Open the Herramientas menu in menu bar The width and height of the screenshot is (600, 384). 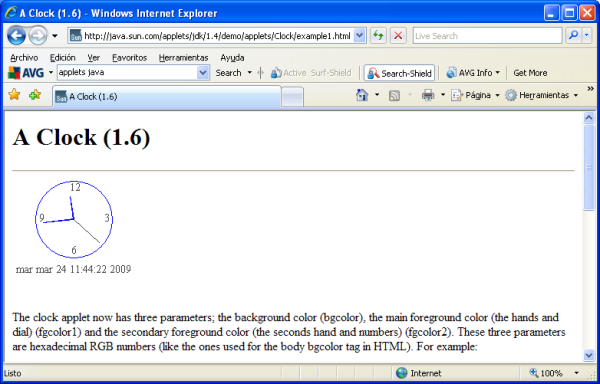[183, 58]
